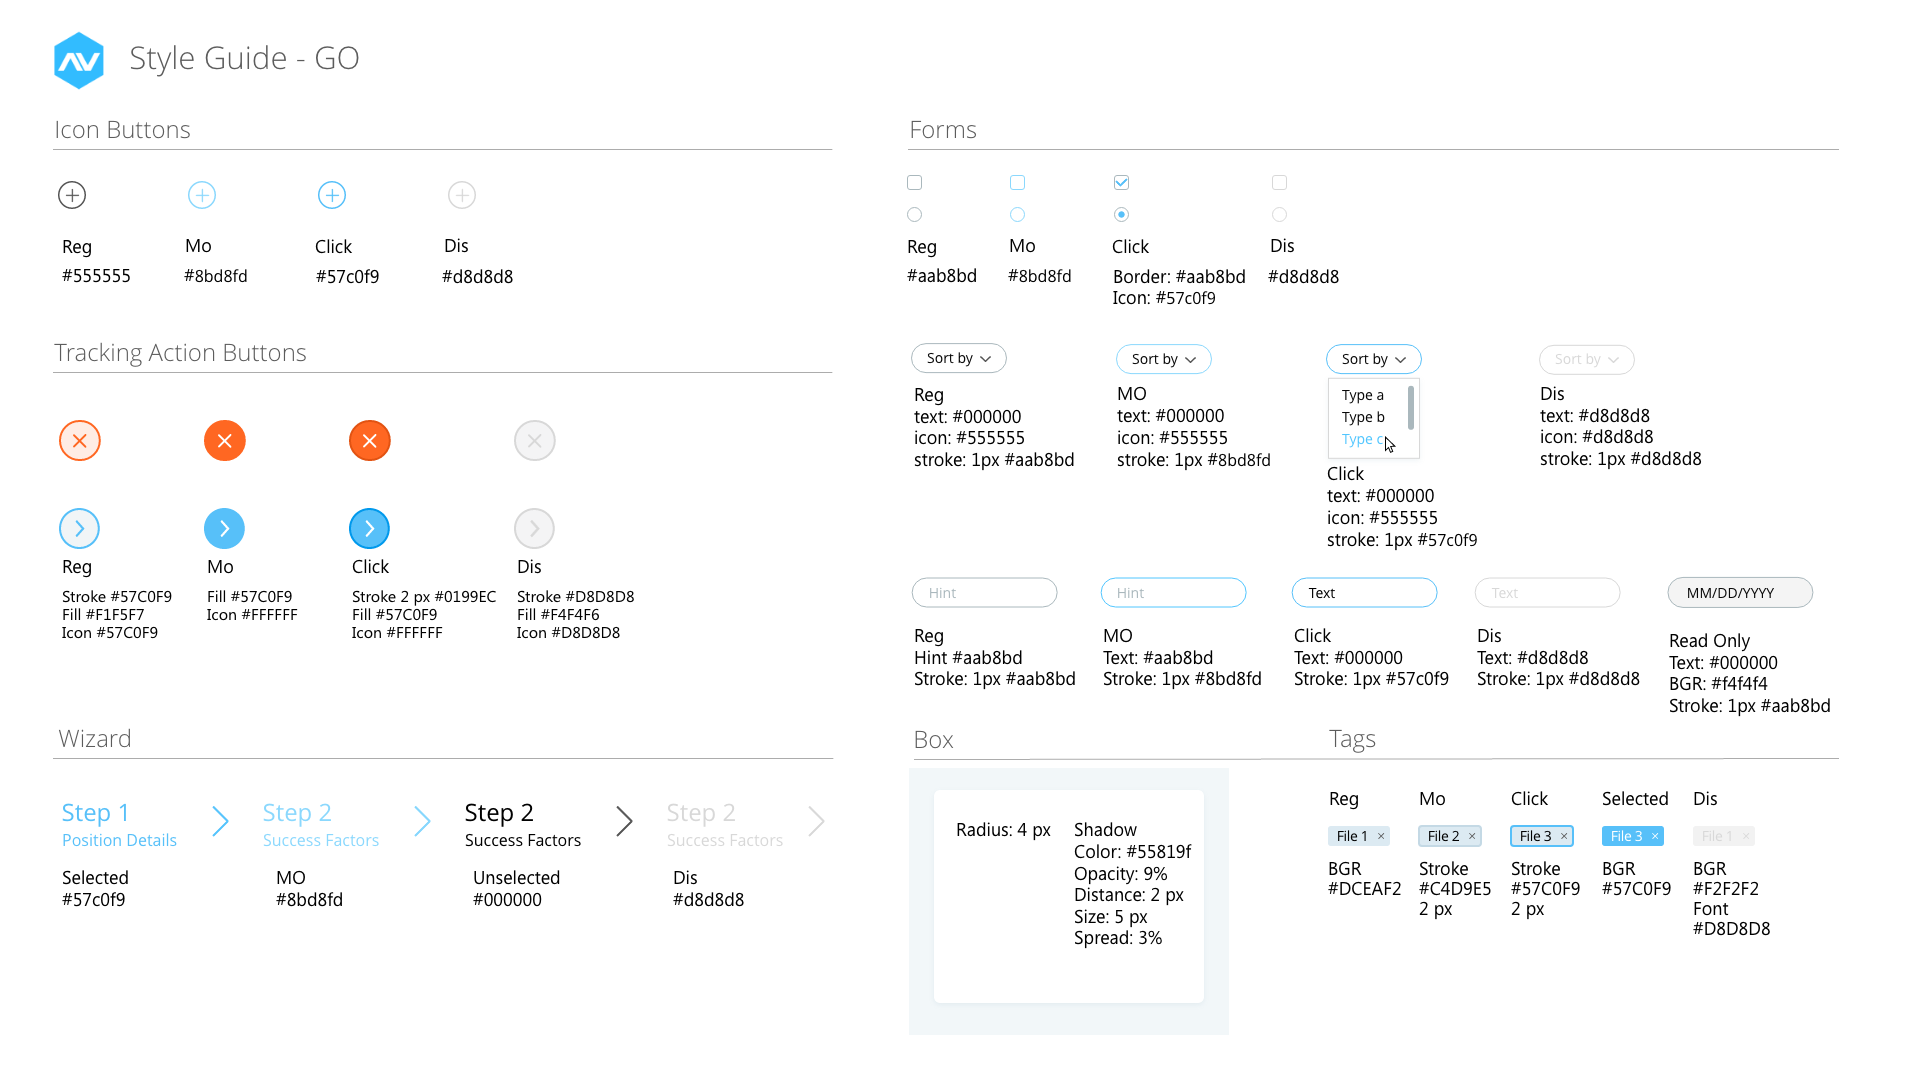Click the dark gray Reg plus icon button
Viewport: 1920px width, 1080px height.
pos(72,195)
